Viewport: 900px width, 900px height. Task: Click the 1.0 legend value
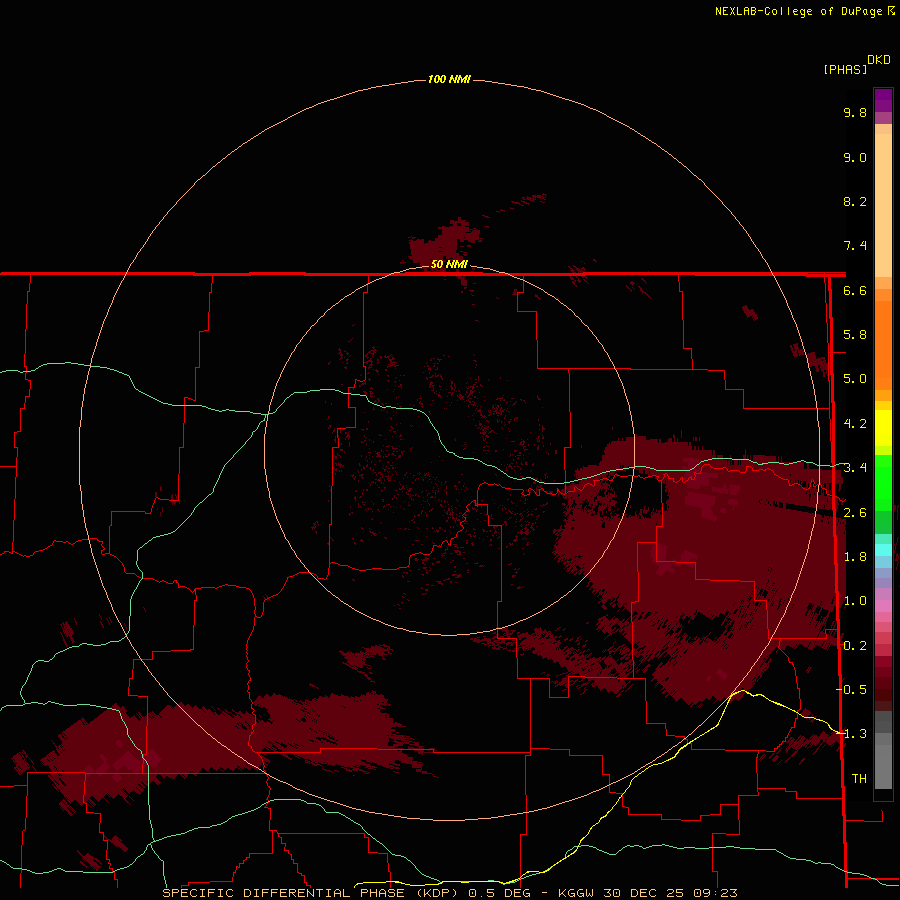pyautogui.click(x=855, y=601)
